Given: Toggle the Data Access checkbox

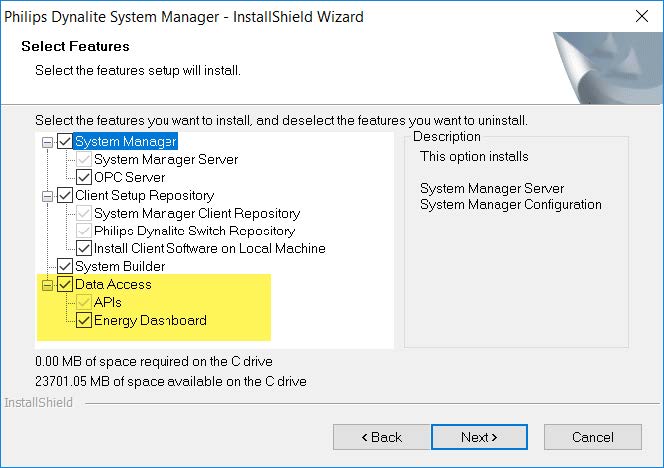Looking at the screenshot, I should pos(64,284).
